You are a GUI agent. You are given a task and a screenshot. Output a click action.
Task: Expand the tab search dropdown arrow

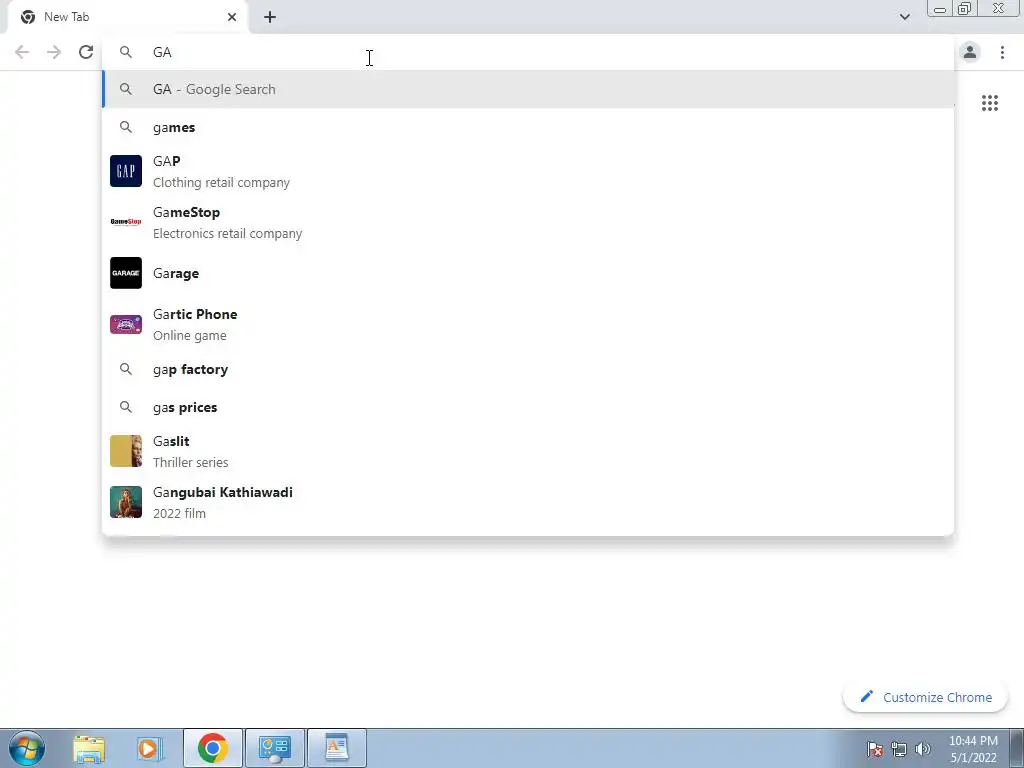(904, 17)
